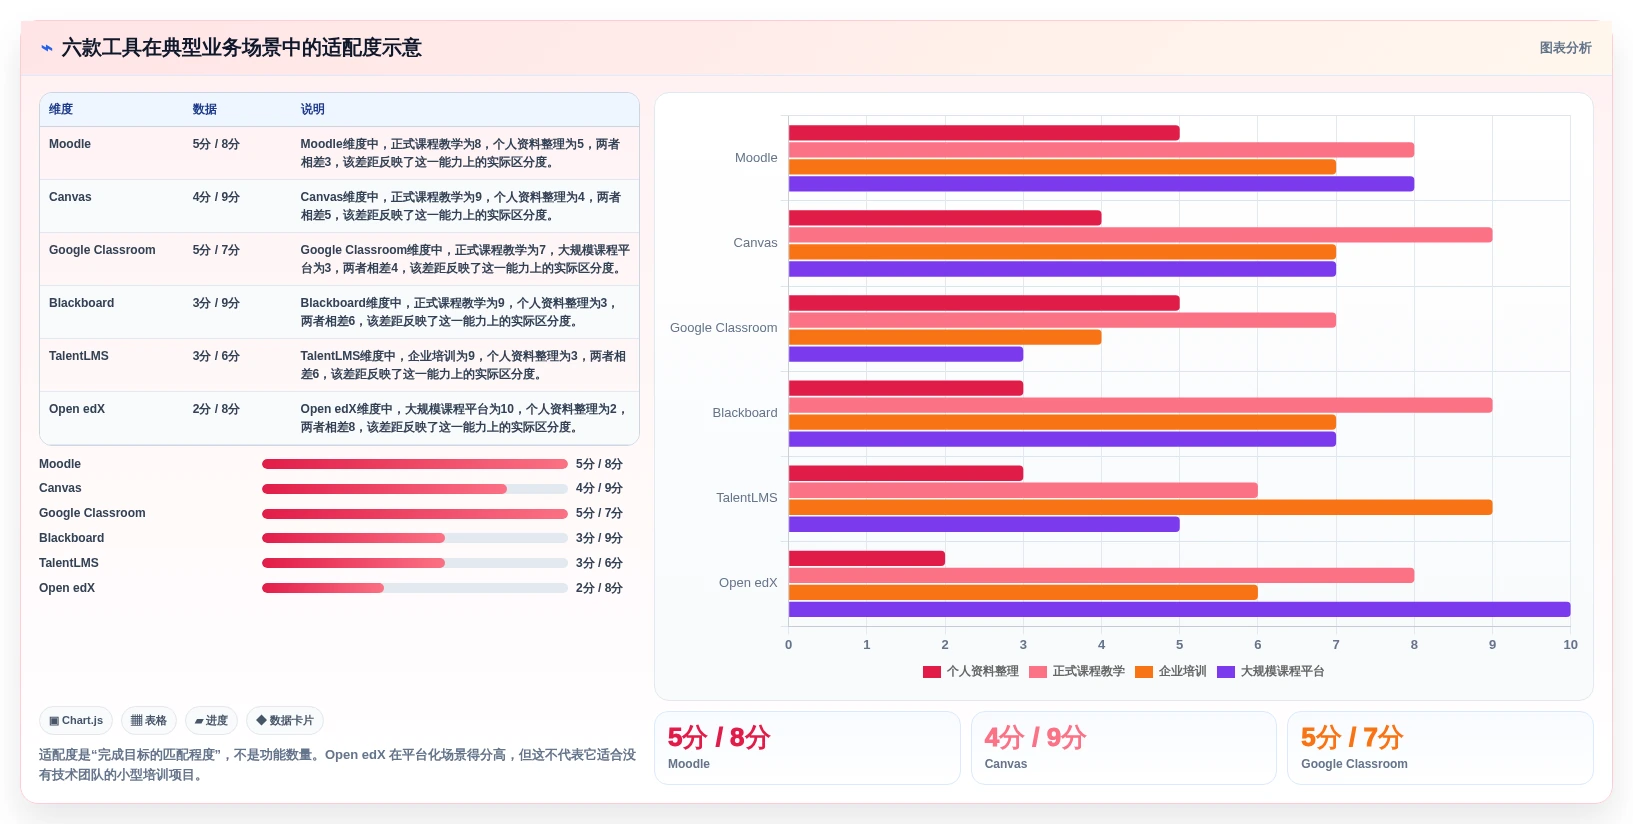Toggle the 正式课程教学 legend swatch
The width and height of the screenshot is (1633, 824).
point(1038,672)
